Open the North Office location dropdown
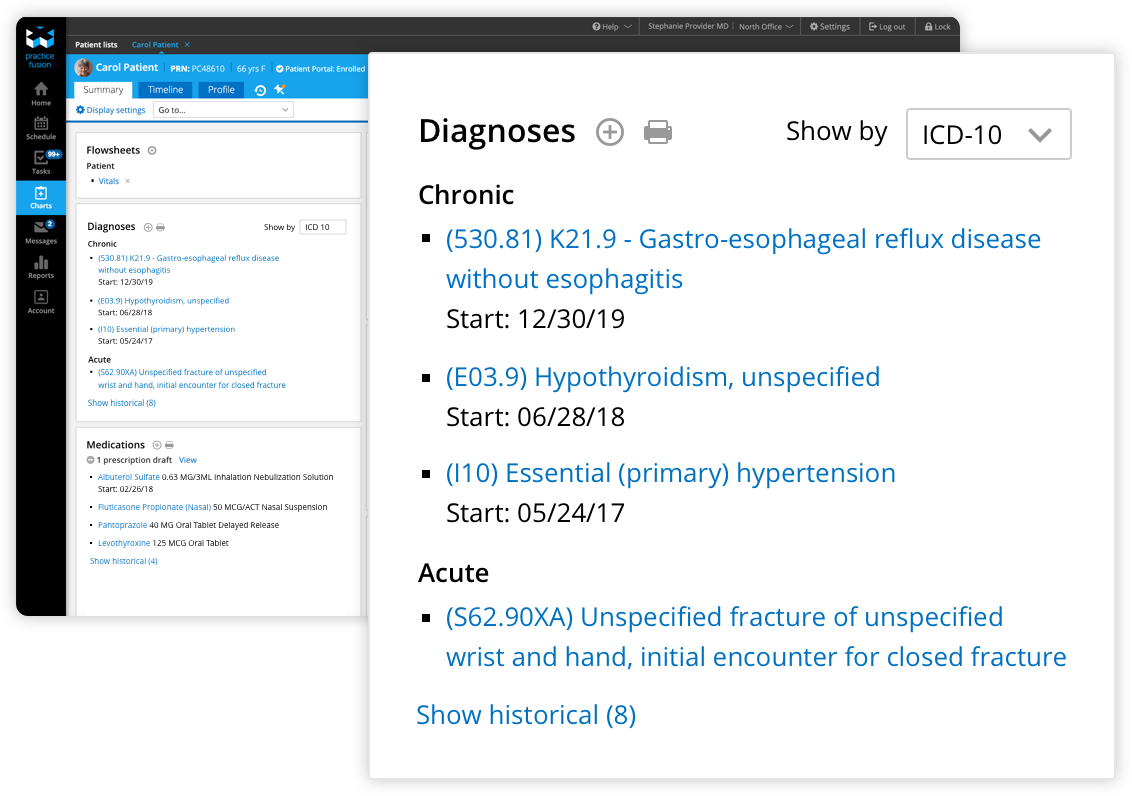This screenshot has width=1132, height=796. click(767, 27)
